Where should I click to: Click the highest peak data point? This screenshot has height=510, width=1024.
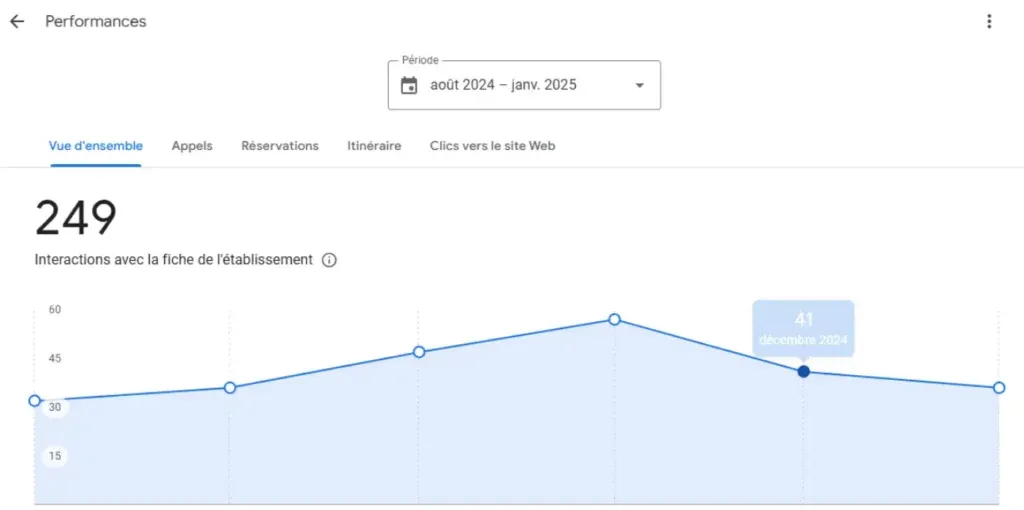[614, 319]
